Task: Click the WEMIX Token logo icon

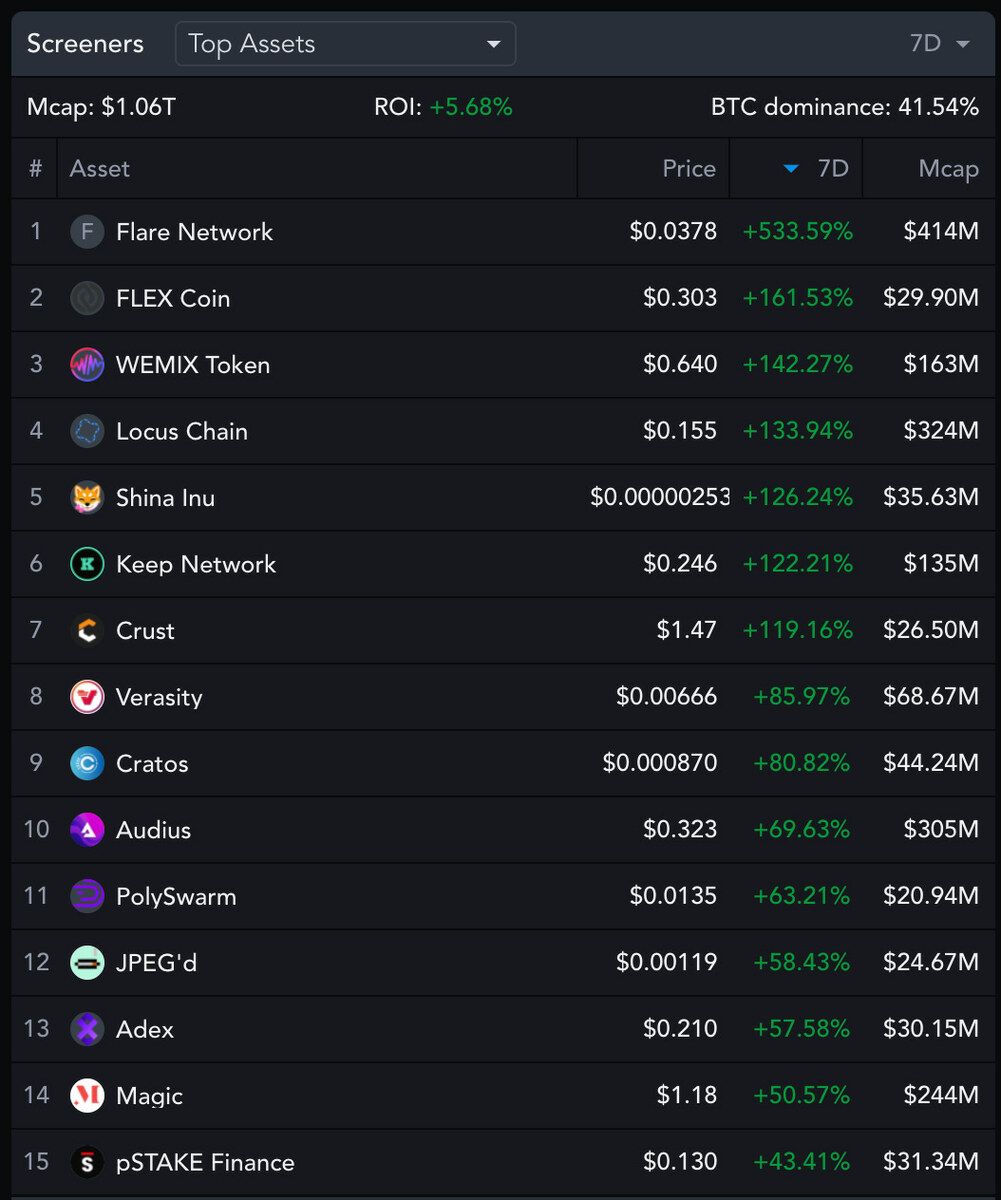Action: pyautogui.click(x=87, y=365)
